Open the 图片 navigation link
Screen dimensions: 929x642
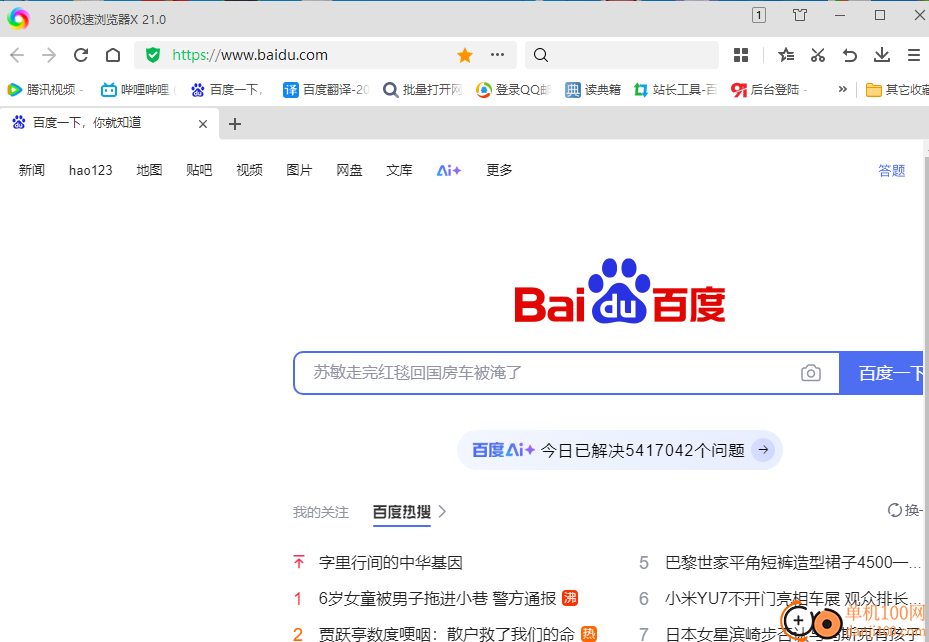point(299,171)
